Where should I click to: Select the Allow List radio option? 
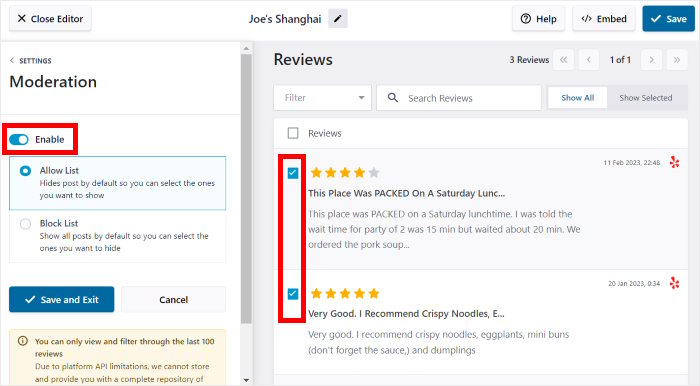click(x=25, y=170)
